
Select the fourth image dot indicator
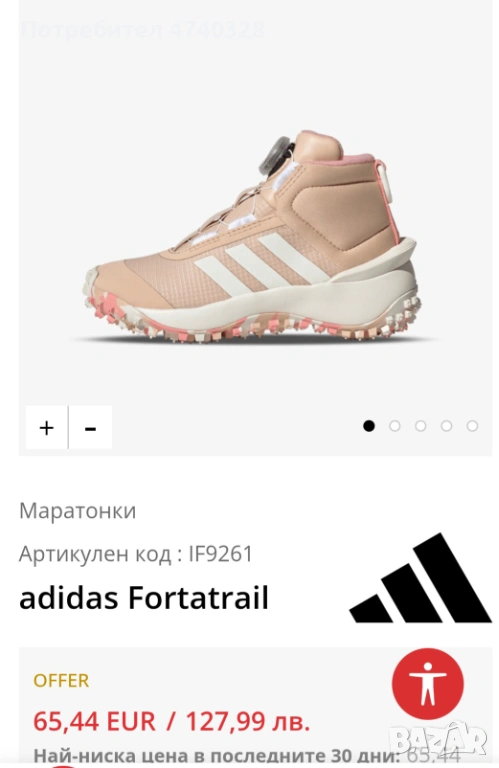click(447, 426)
